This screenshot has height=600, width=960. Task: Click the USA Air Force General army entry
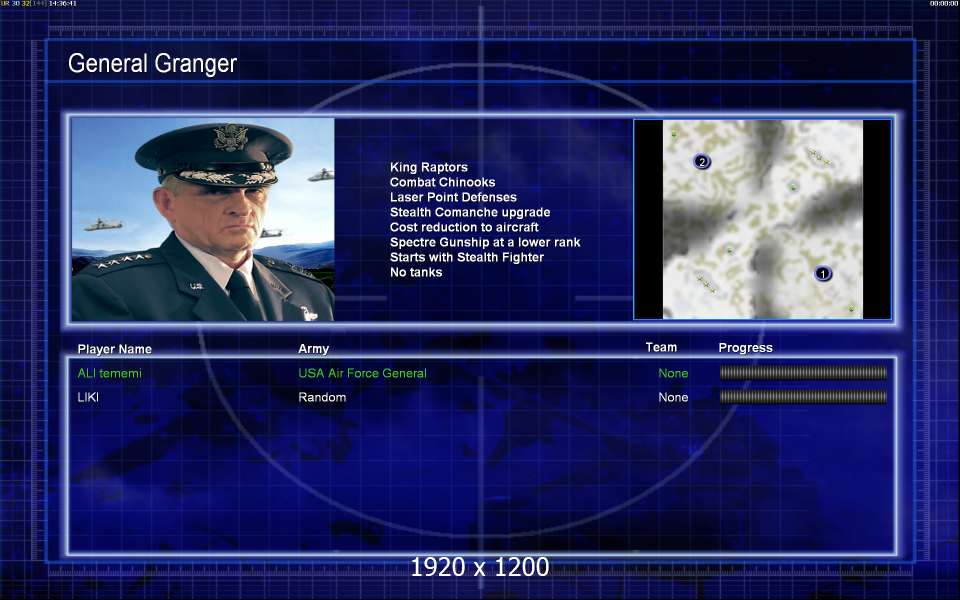tap(362, 373)
